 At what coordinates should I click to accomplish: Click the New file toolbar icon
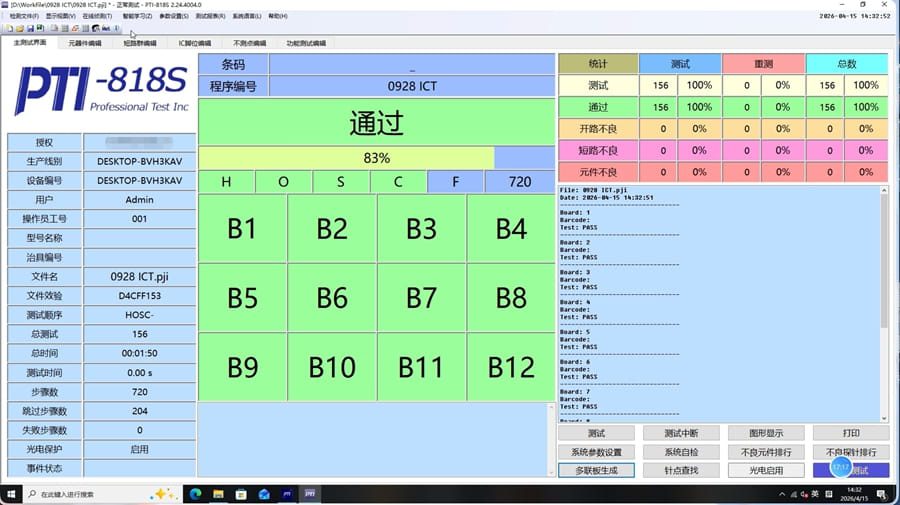[10, 28]
